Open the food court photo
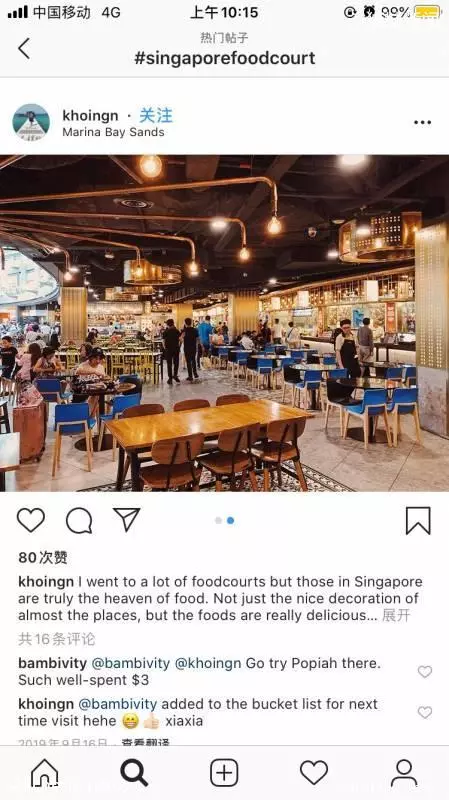The height and width of the screenshot is (800, 449). [x=224, y=323]
